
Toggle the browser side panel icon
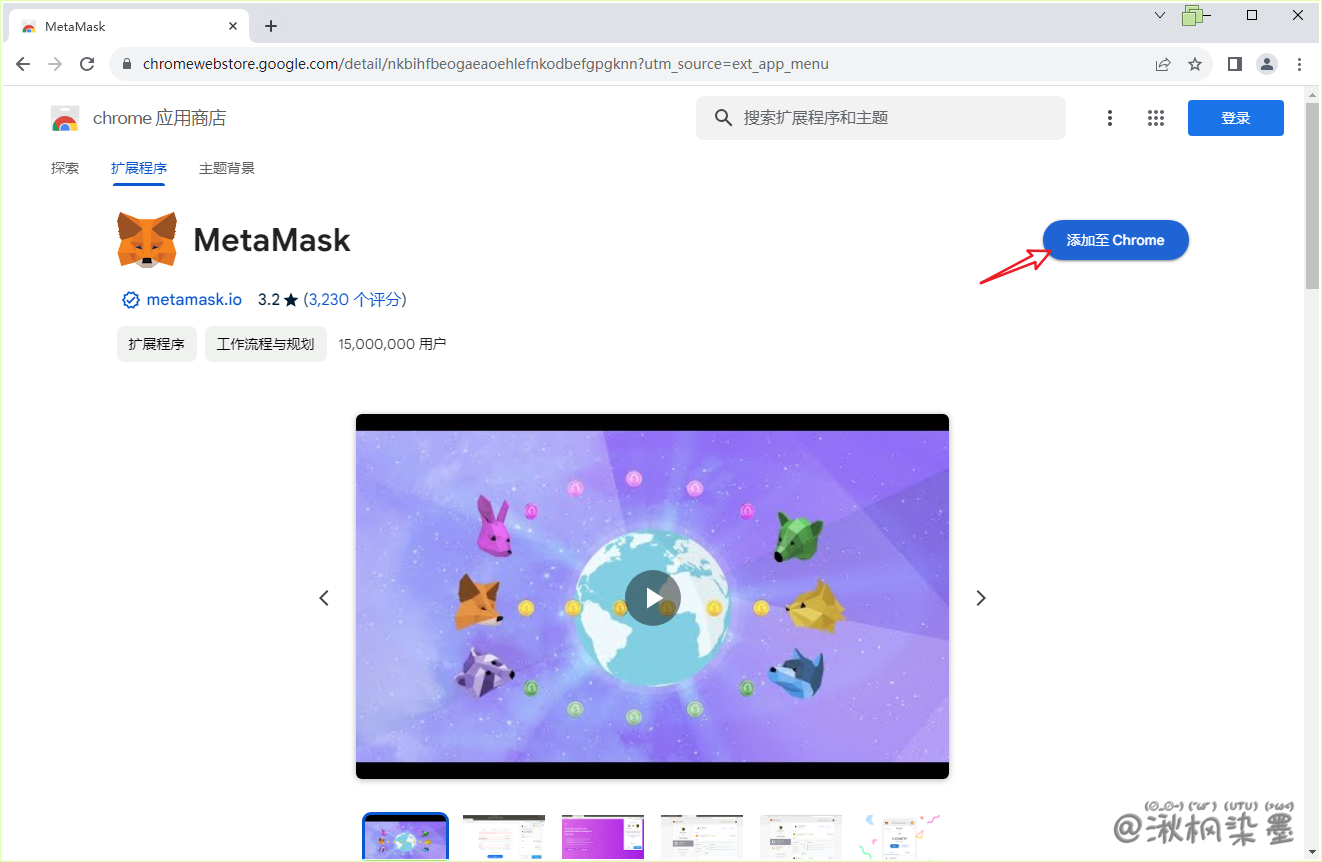tap(1235, 64)
